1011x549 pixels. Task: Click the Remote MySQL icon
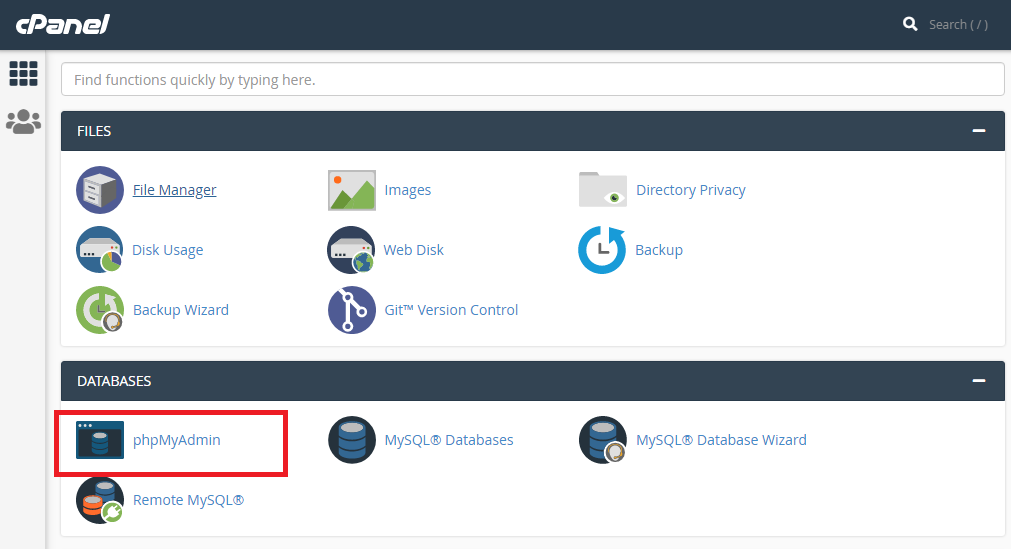[x=100, y=500]
